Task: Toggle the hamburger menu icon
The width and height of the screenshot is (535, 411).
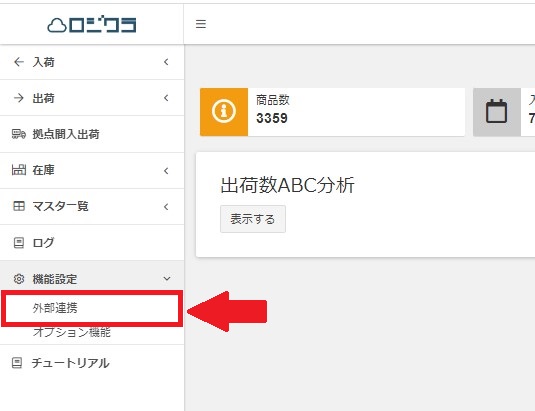Action: click(201, 24)
